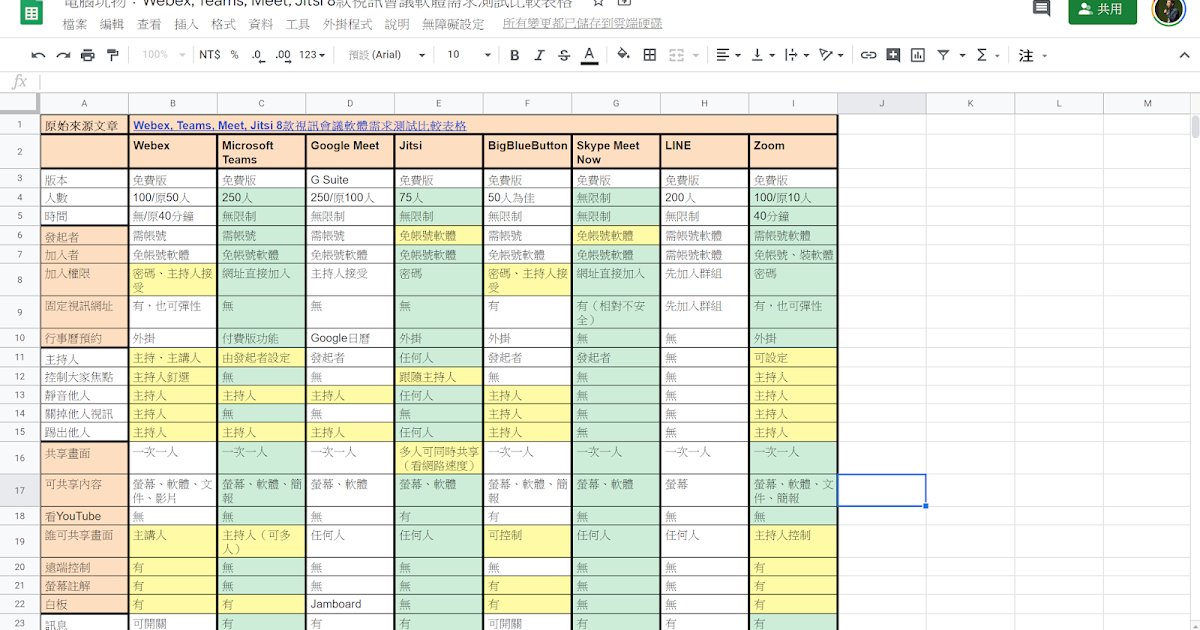Click the merge cells icon
The width and height of the screenshot is (1200, 630).
click(676, 55)
